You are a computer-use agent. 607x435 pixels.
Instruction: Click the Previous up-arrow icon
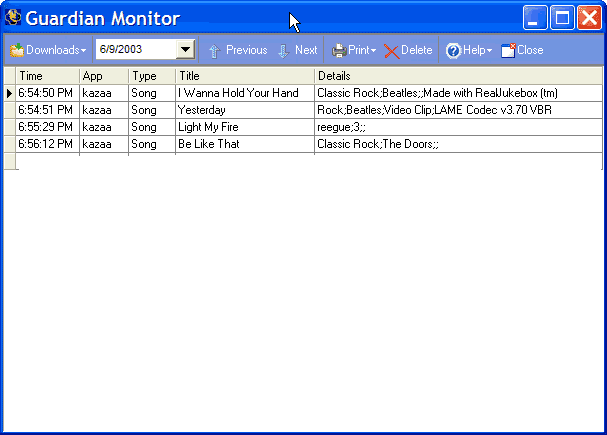coord(214,51)
